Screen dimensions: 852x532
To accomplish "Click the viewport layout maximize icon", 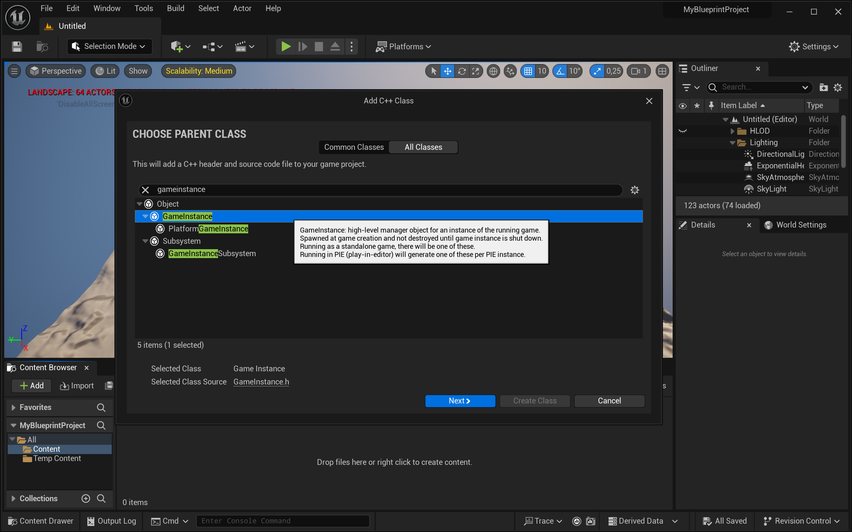I will (x=662, y=71).
